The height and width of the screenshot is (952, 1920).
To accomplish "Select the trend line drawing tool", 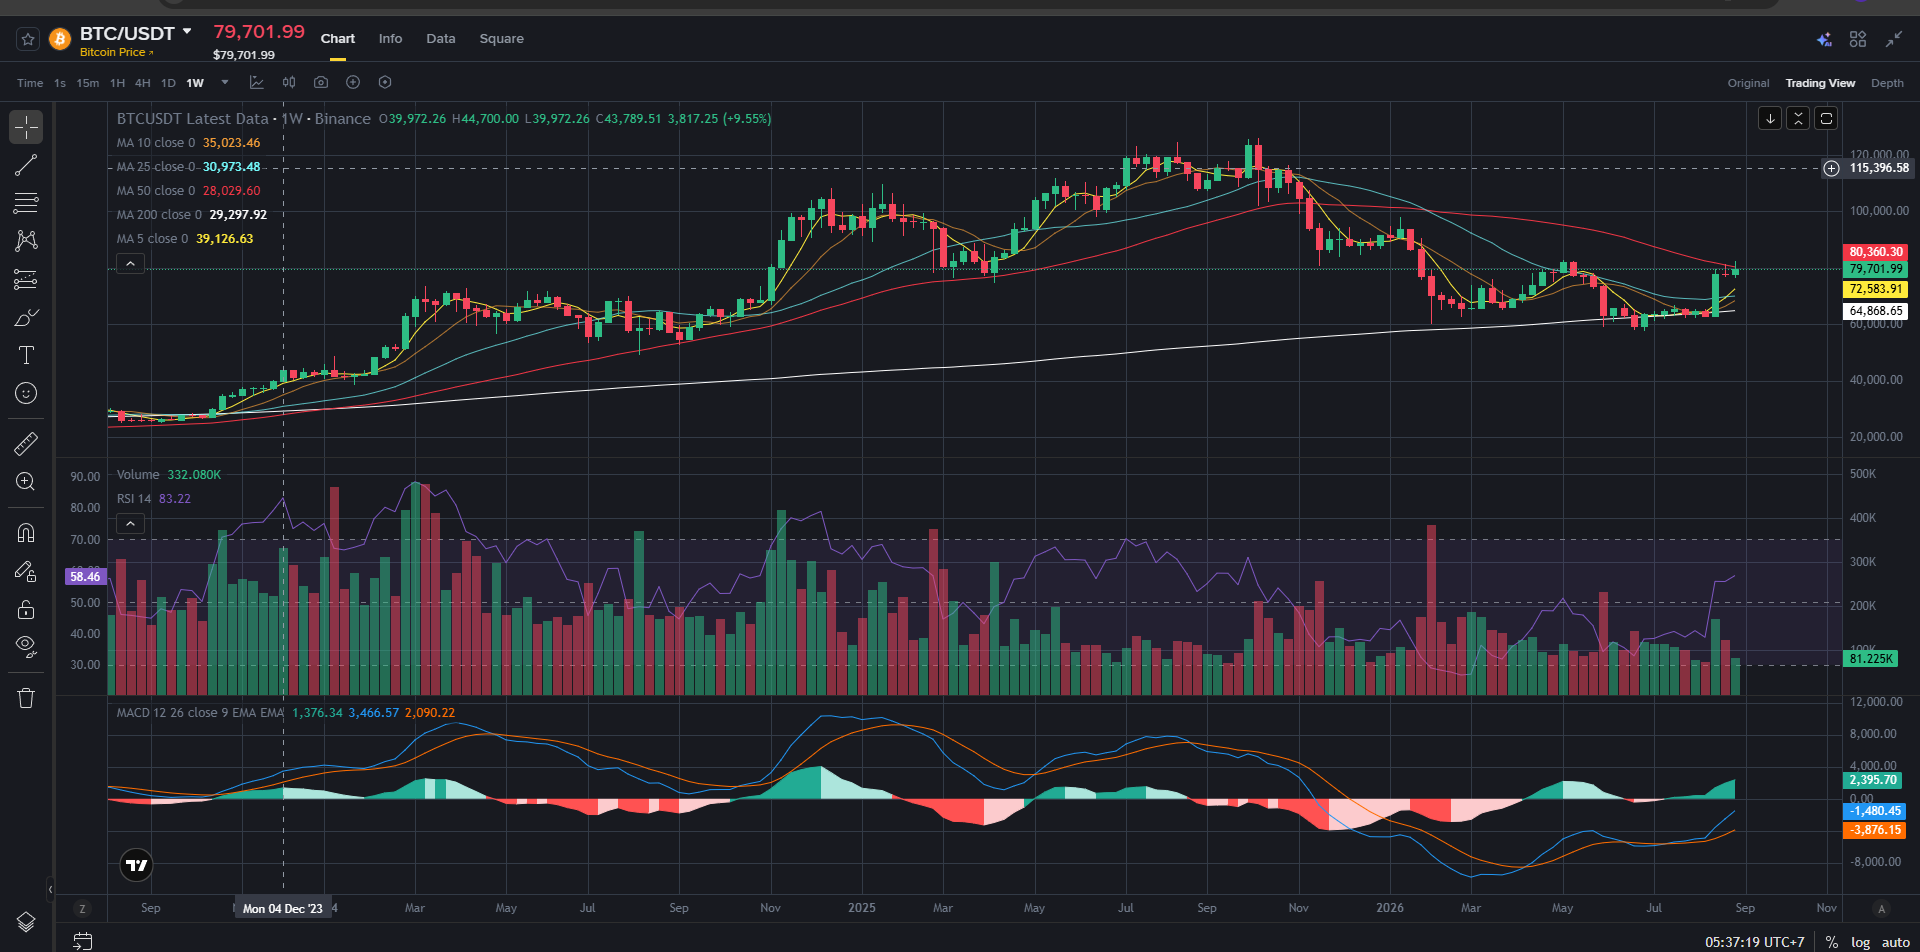I will click(26, 165).
